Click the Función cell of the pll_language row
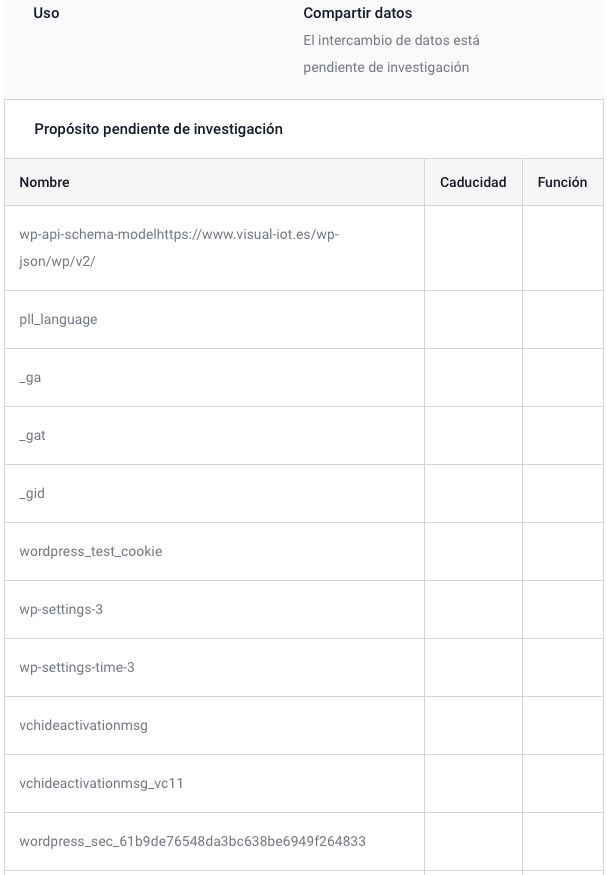 click(562, 320)
